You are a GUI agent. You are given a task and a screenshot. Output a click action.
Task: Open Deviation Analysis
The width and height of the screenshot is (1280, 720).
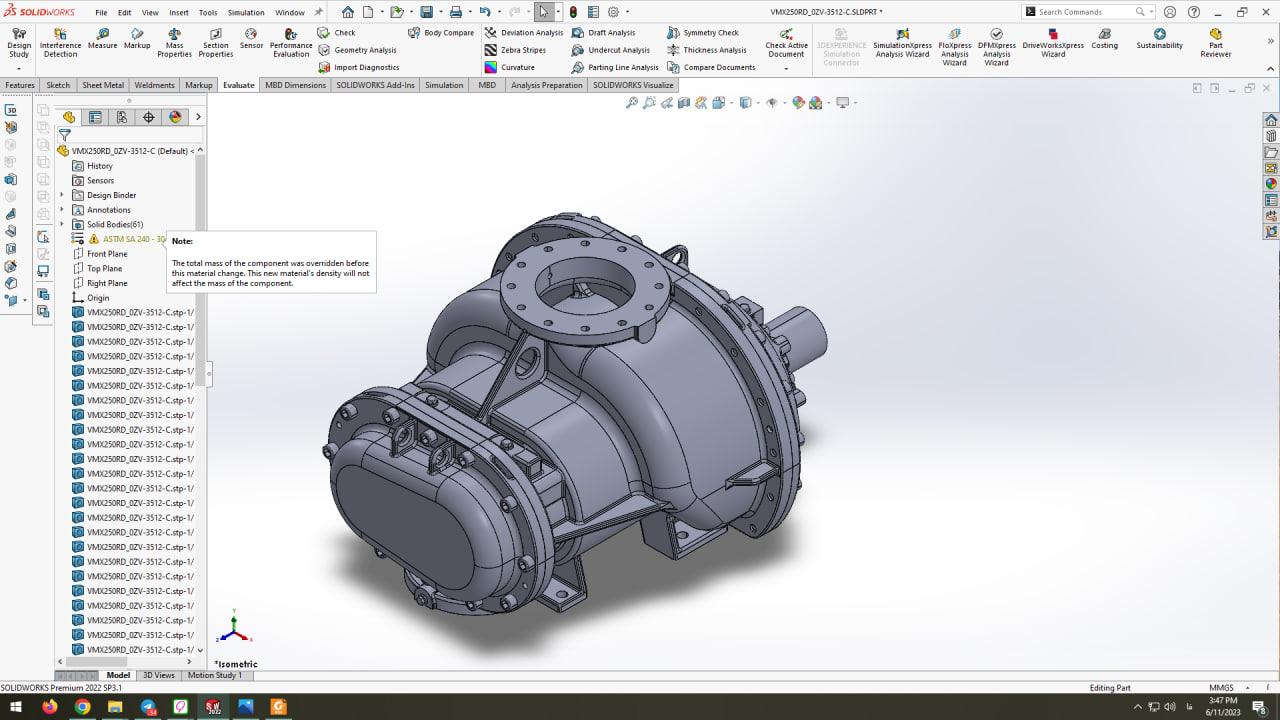pyautogui.click(x=524, y=33)
